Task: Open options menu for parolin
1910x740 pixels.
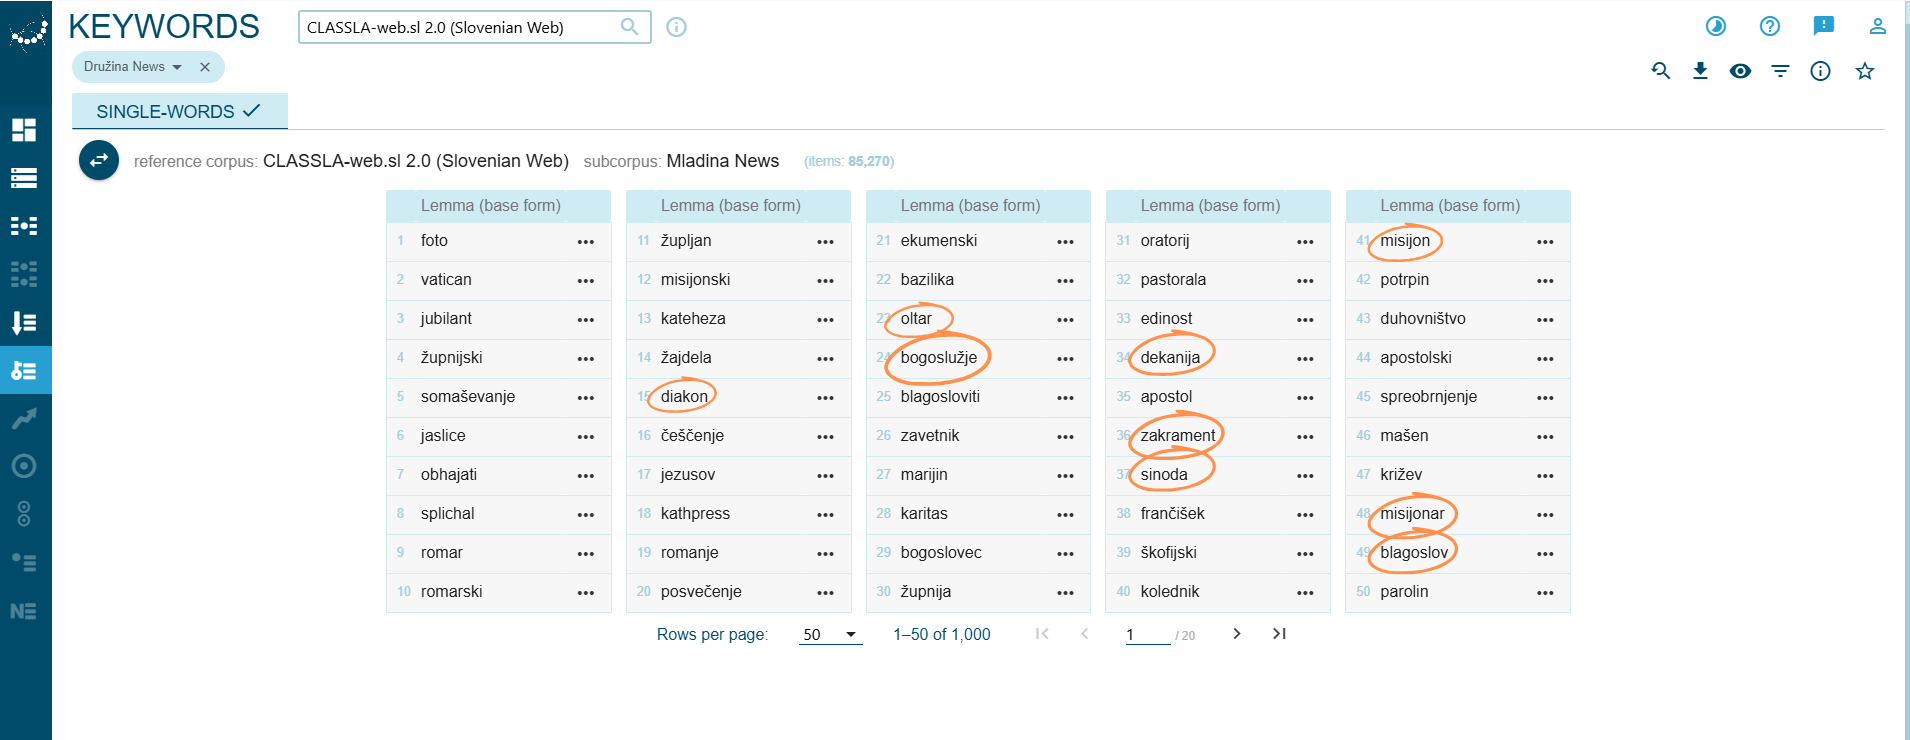Action: (x=1545, y=592)
